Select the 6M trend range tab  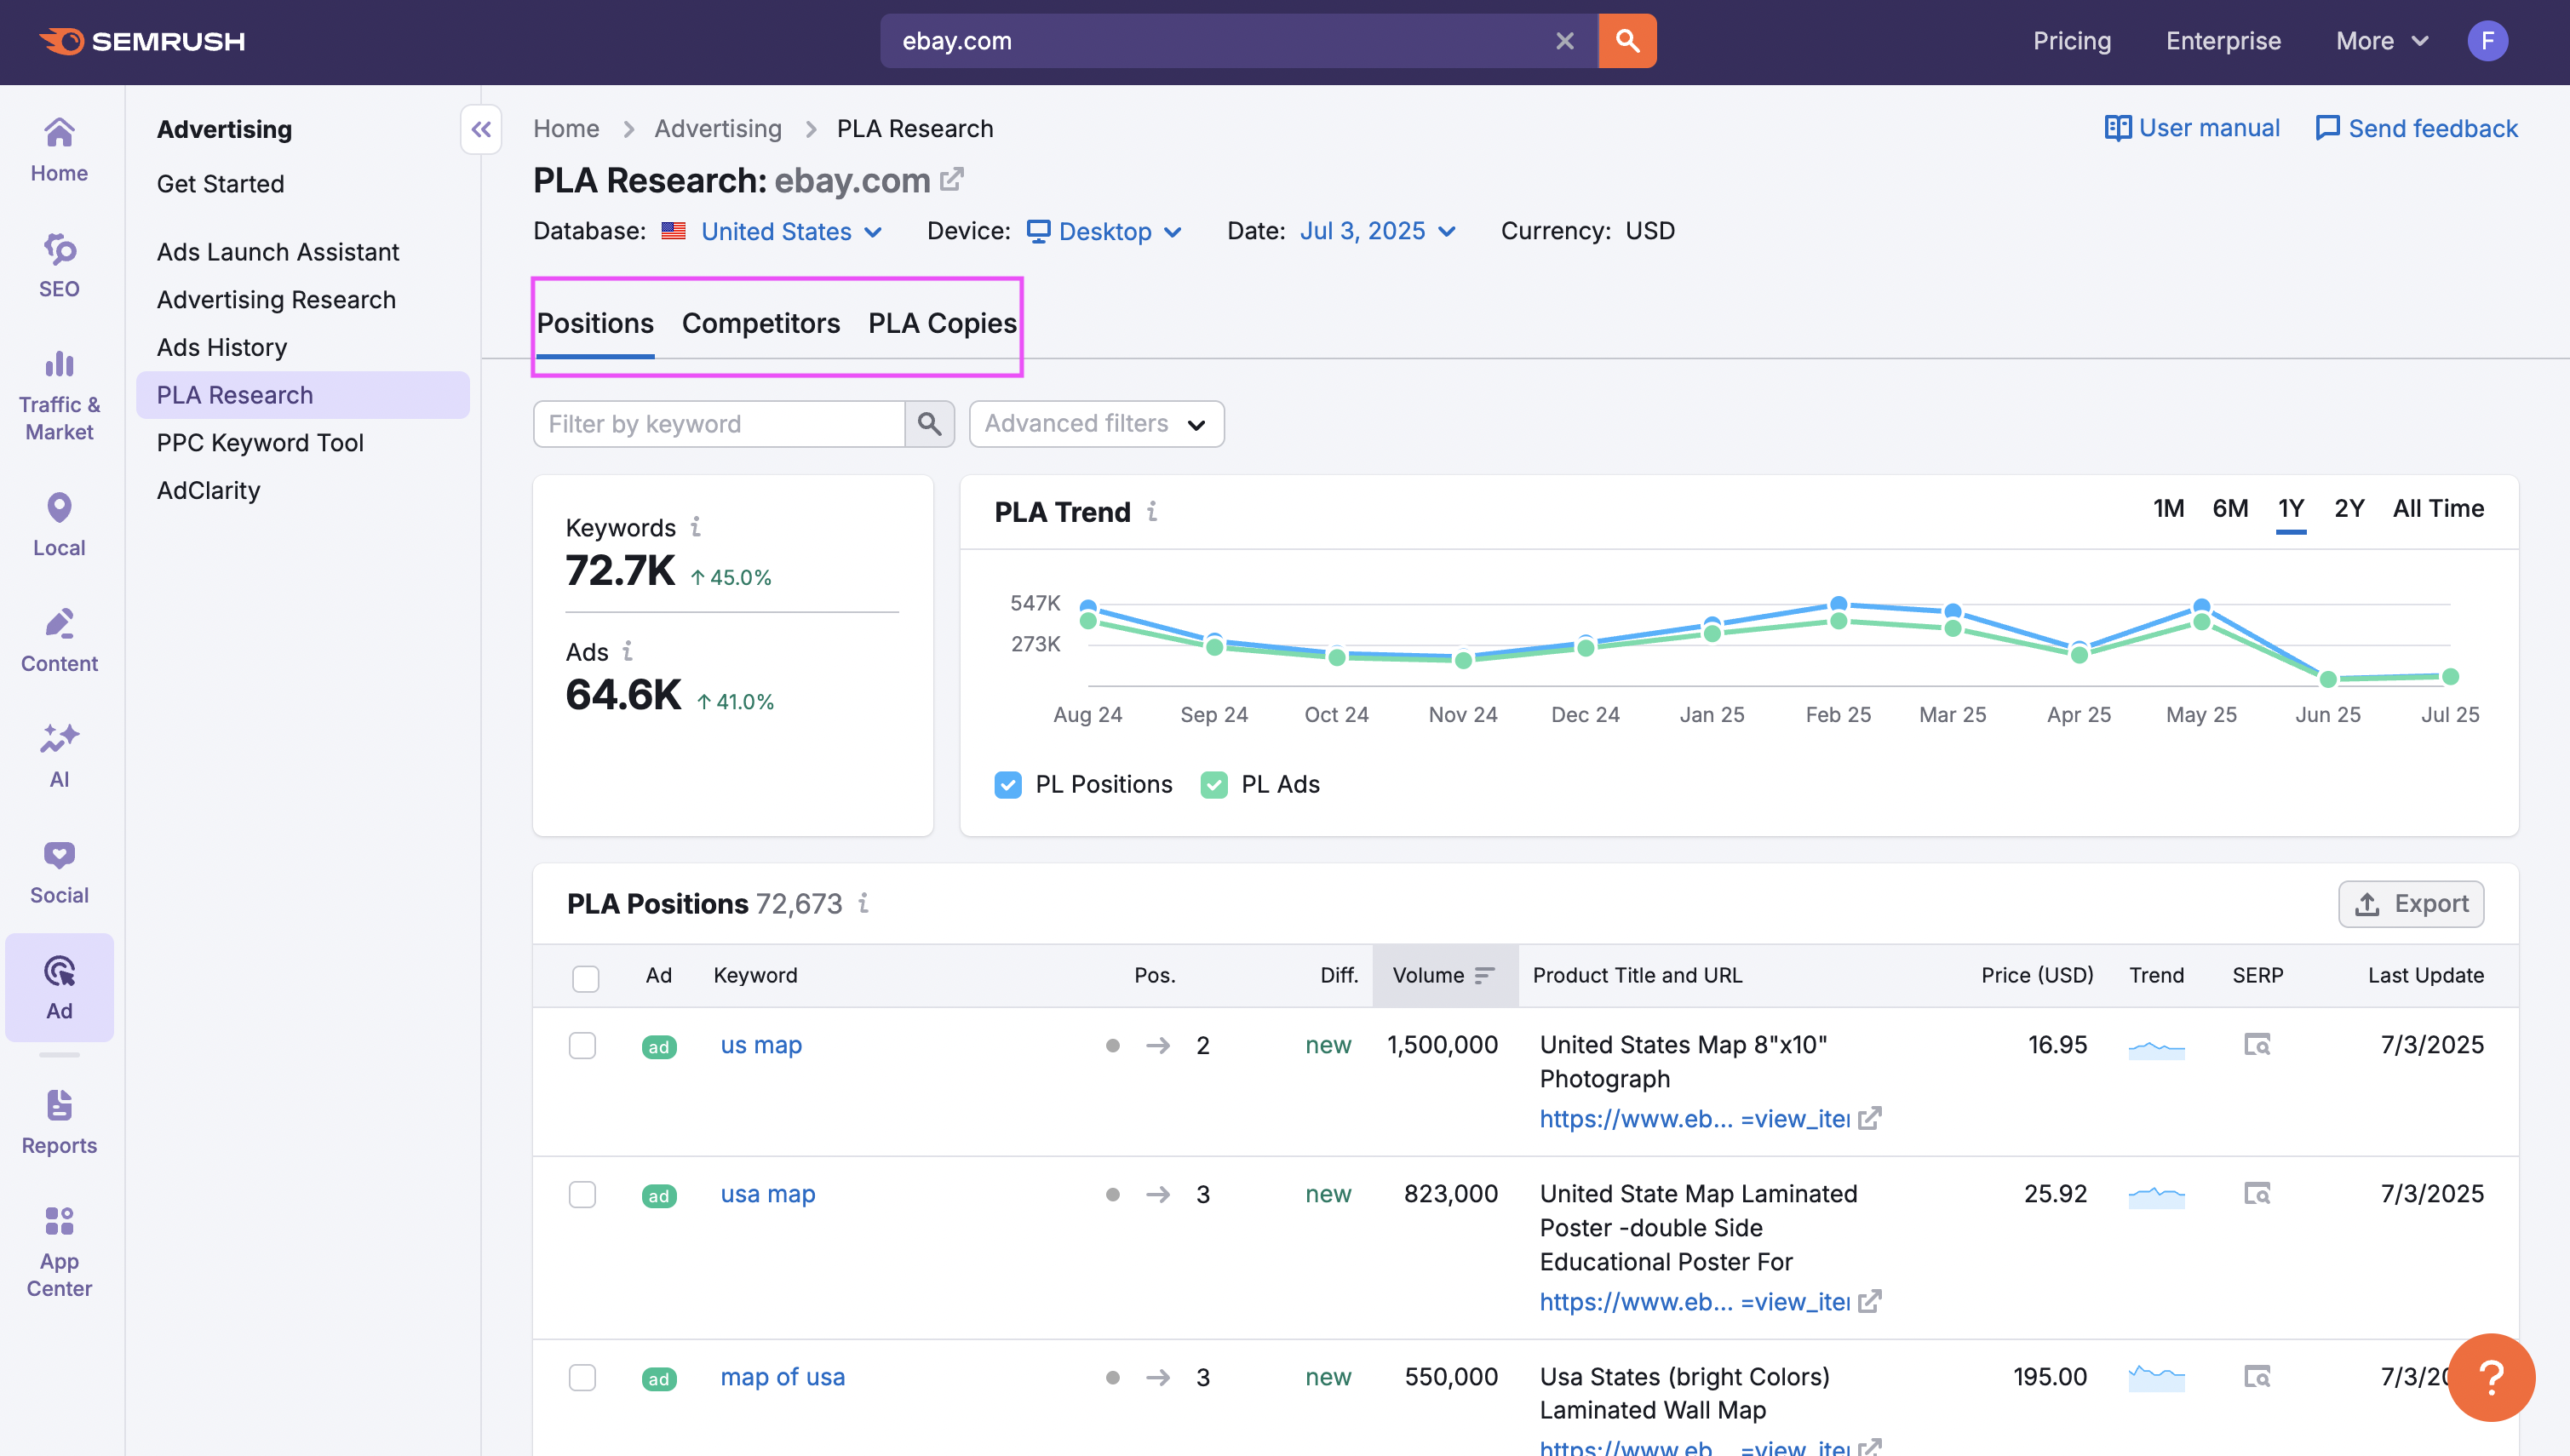tap(2229, 509)
